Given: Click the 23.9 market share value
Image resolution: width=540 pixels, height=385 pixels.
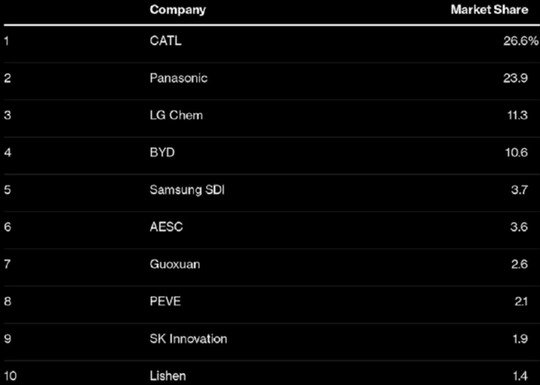Looking at the screenshot, I should click(515, 78).
